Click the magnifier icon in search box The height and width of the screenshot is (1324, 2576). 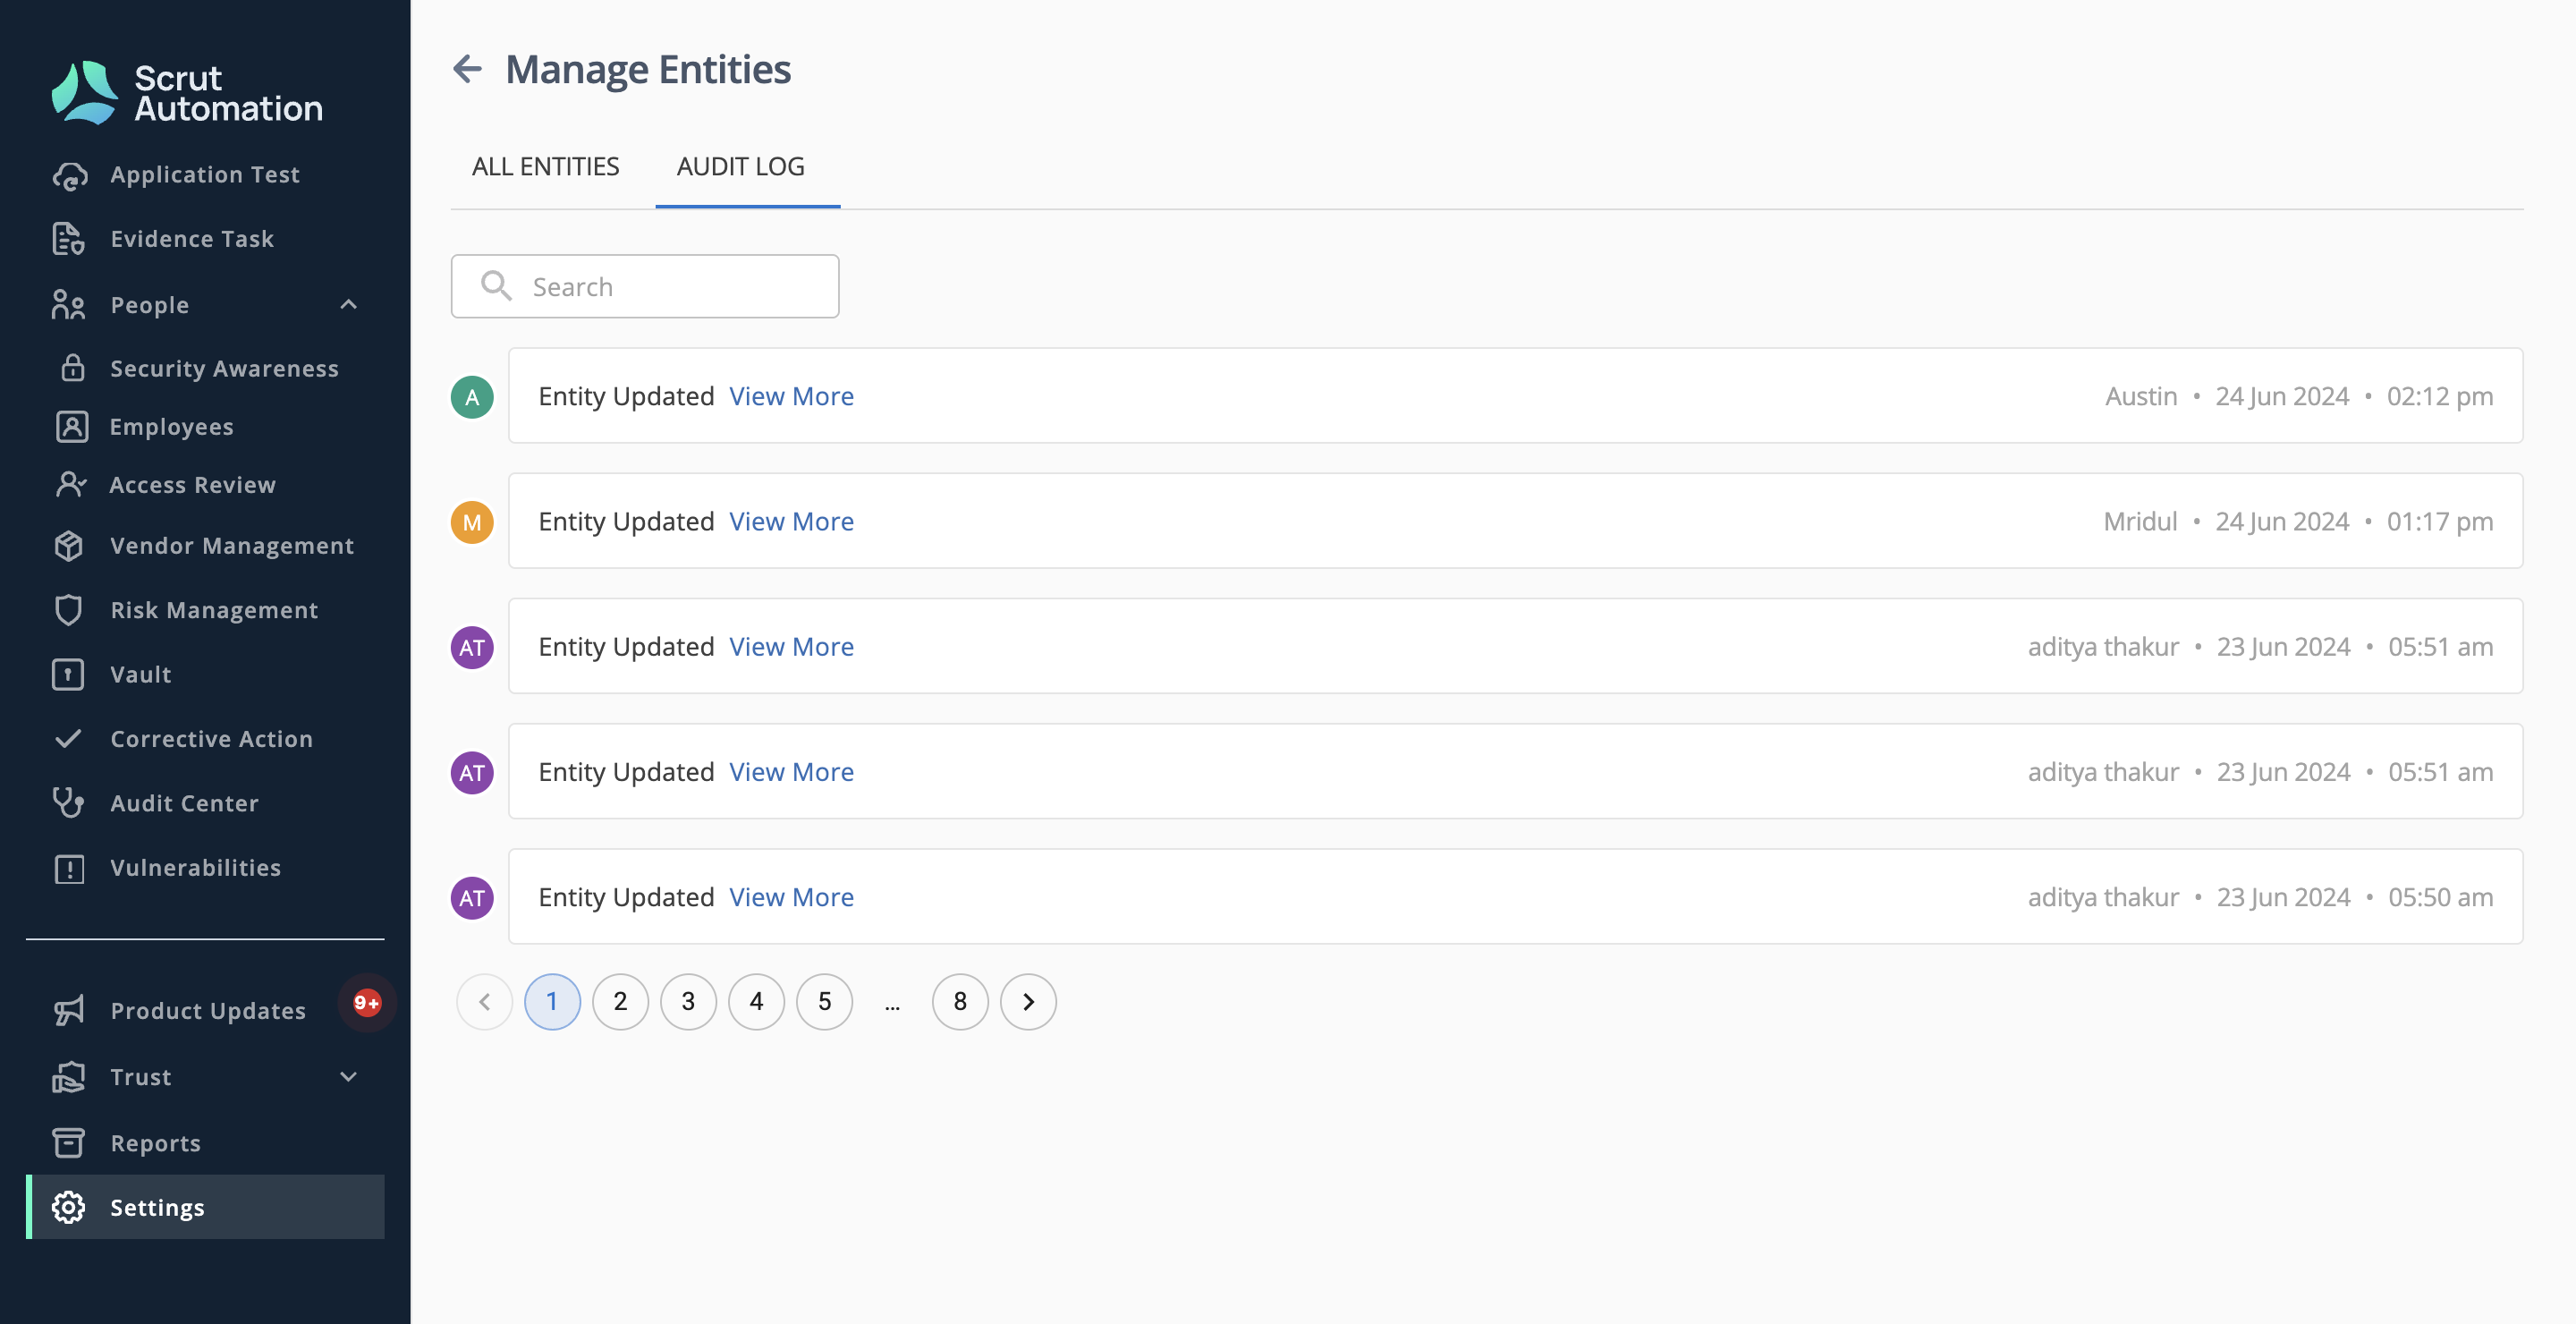click(496, 286)
